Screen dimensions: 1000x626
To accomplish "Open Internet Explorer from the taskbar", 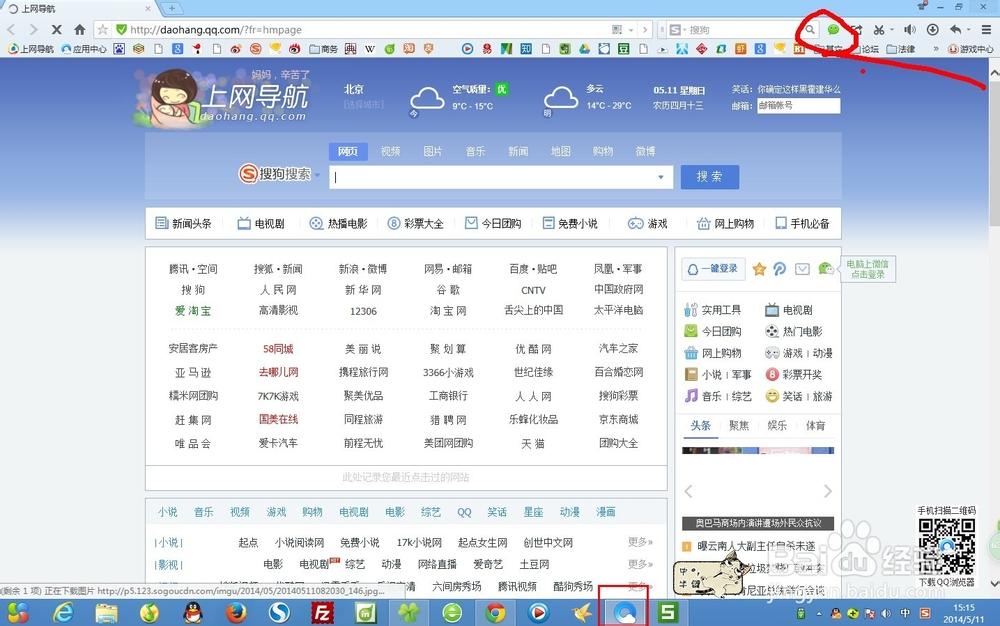I will pos(62,613).
